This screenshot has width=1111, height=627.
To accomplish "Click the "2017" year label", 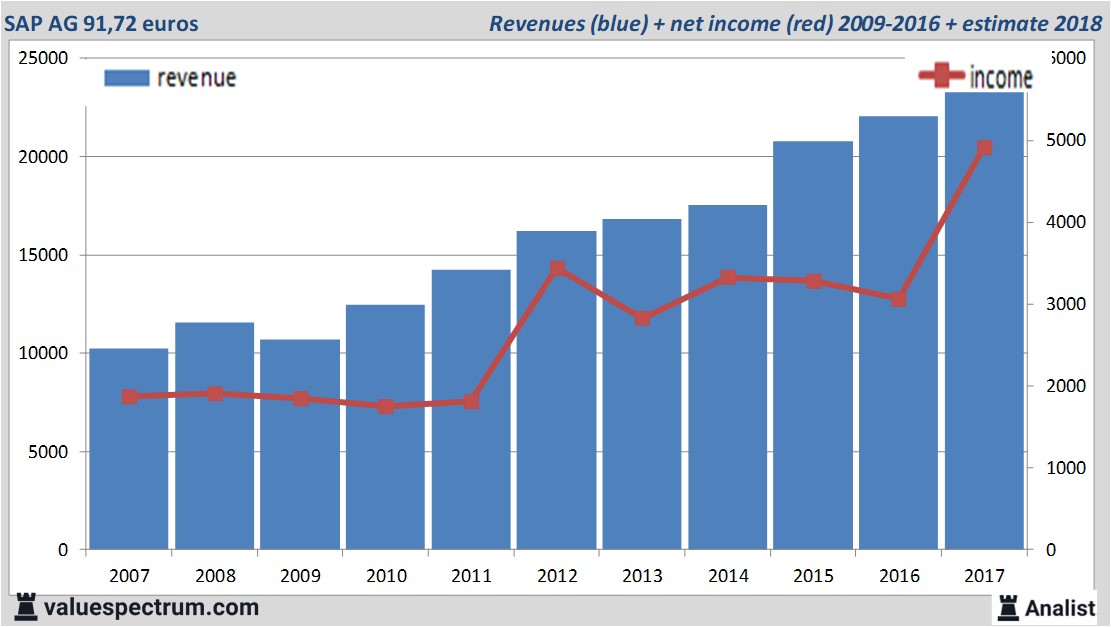I will [x=984, y=575].
